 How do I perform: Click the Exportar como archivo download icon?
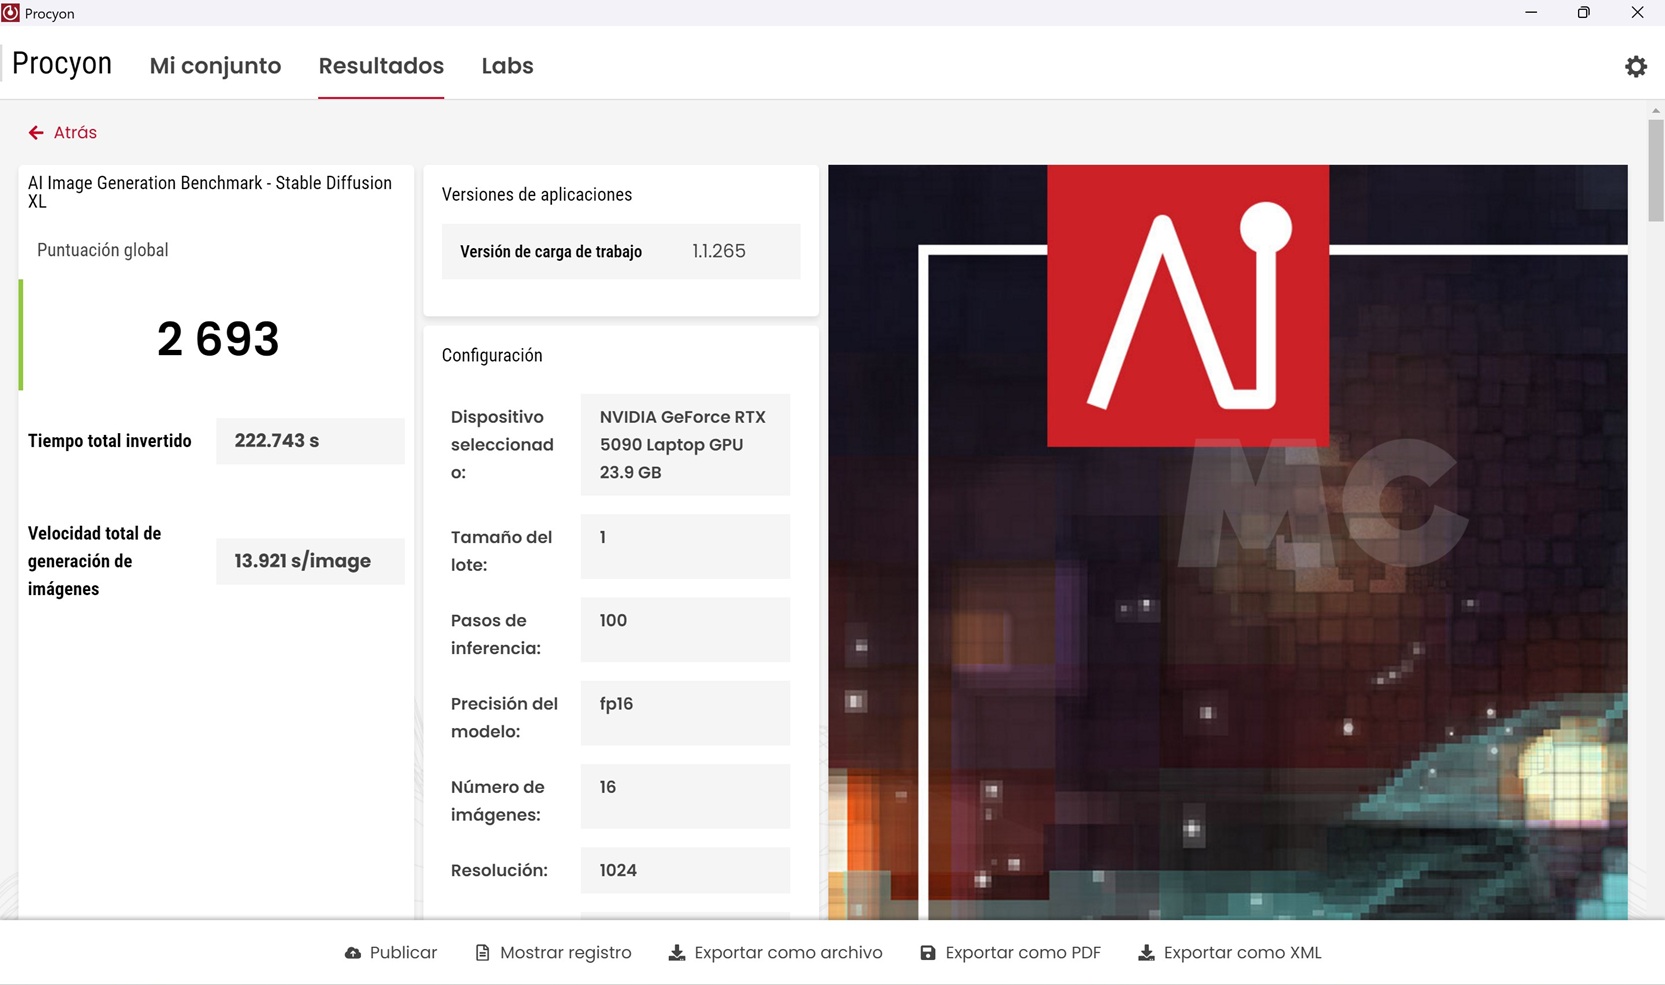(677, 953)
